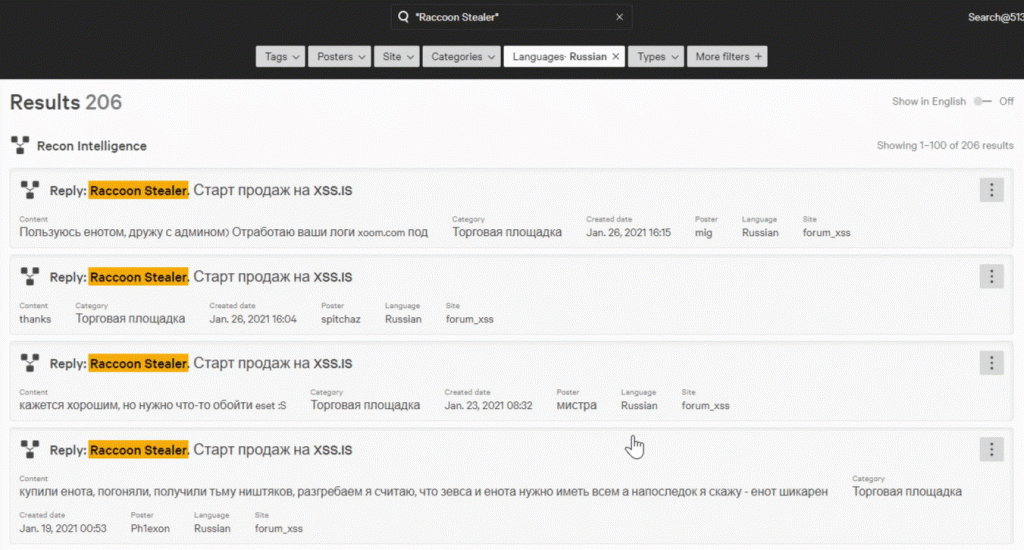Image resolution: width=1024 pixels, height=550 pixels.
Task: Click forum_xss site in spitchaz's result
Action: tap(470, 319)
